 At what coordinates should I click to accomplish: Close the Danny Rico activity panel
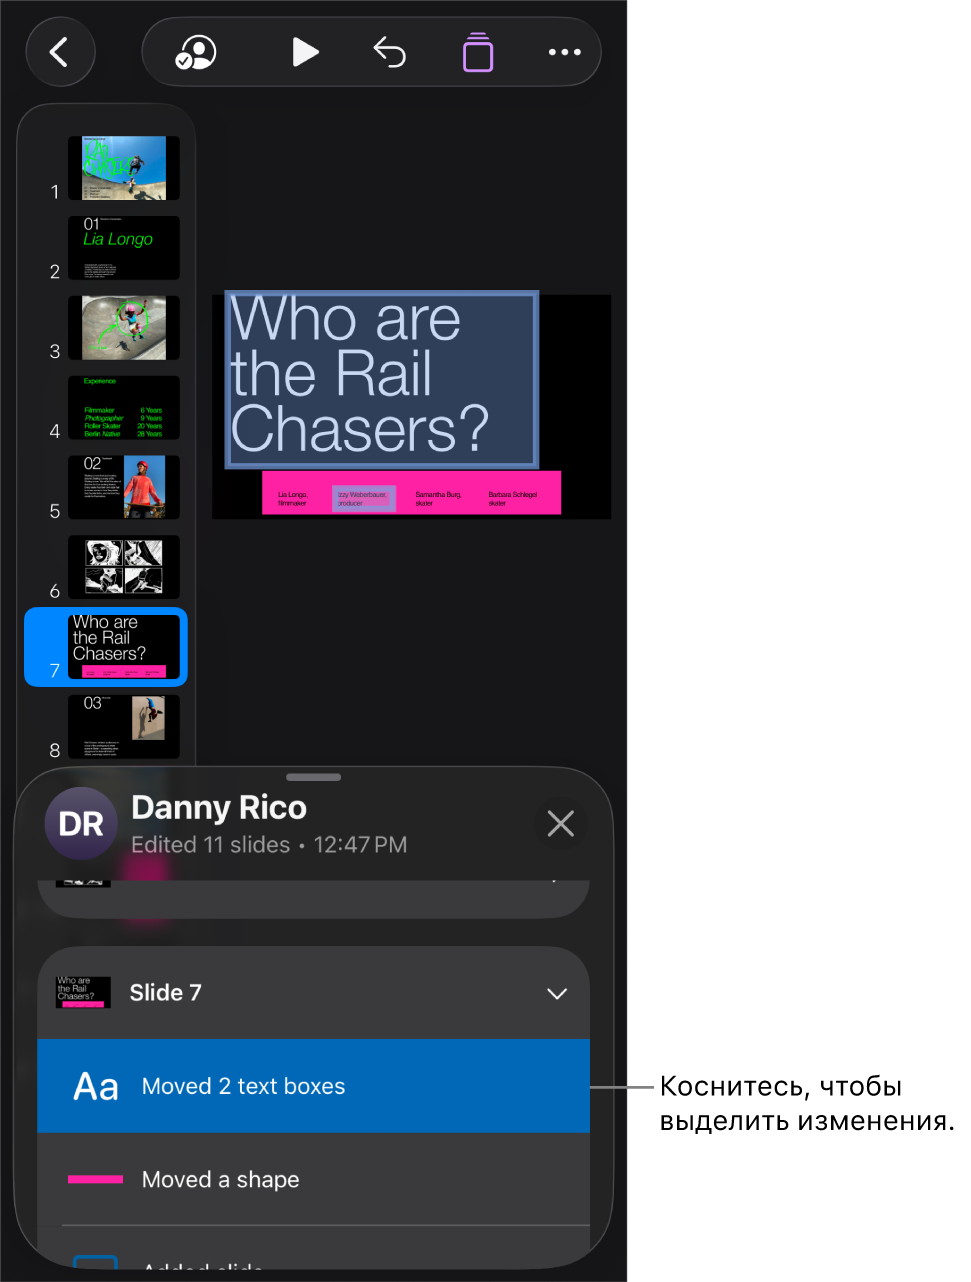[561, 824]
